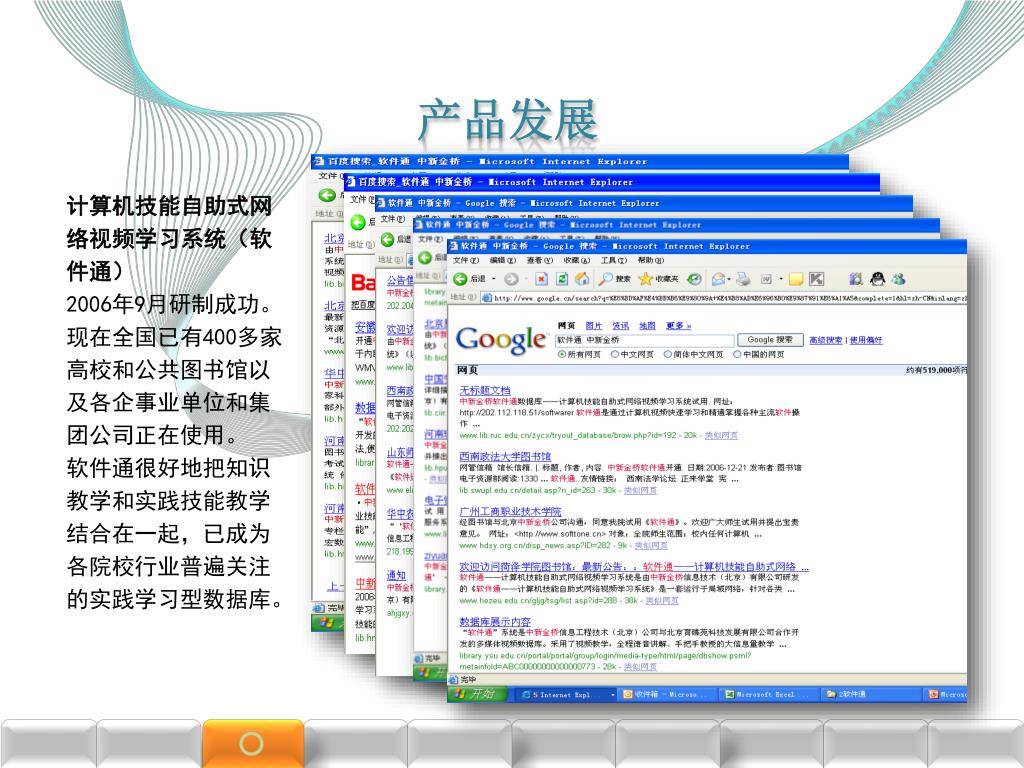
Task: Switch to Google 地图 tab link
Action: point(647,325)
